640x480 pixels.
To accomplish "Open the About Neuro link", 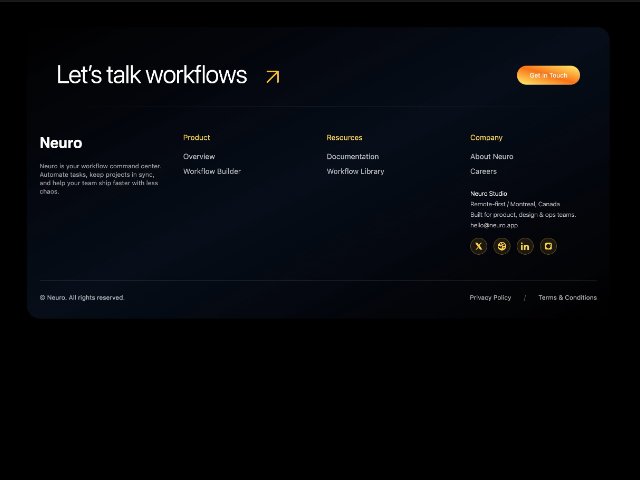I will (491, 156).
